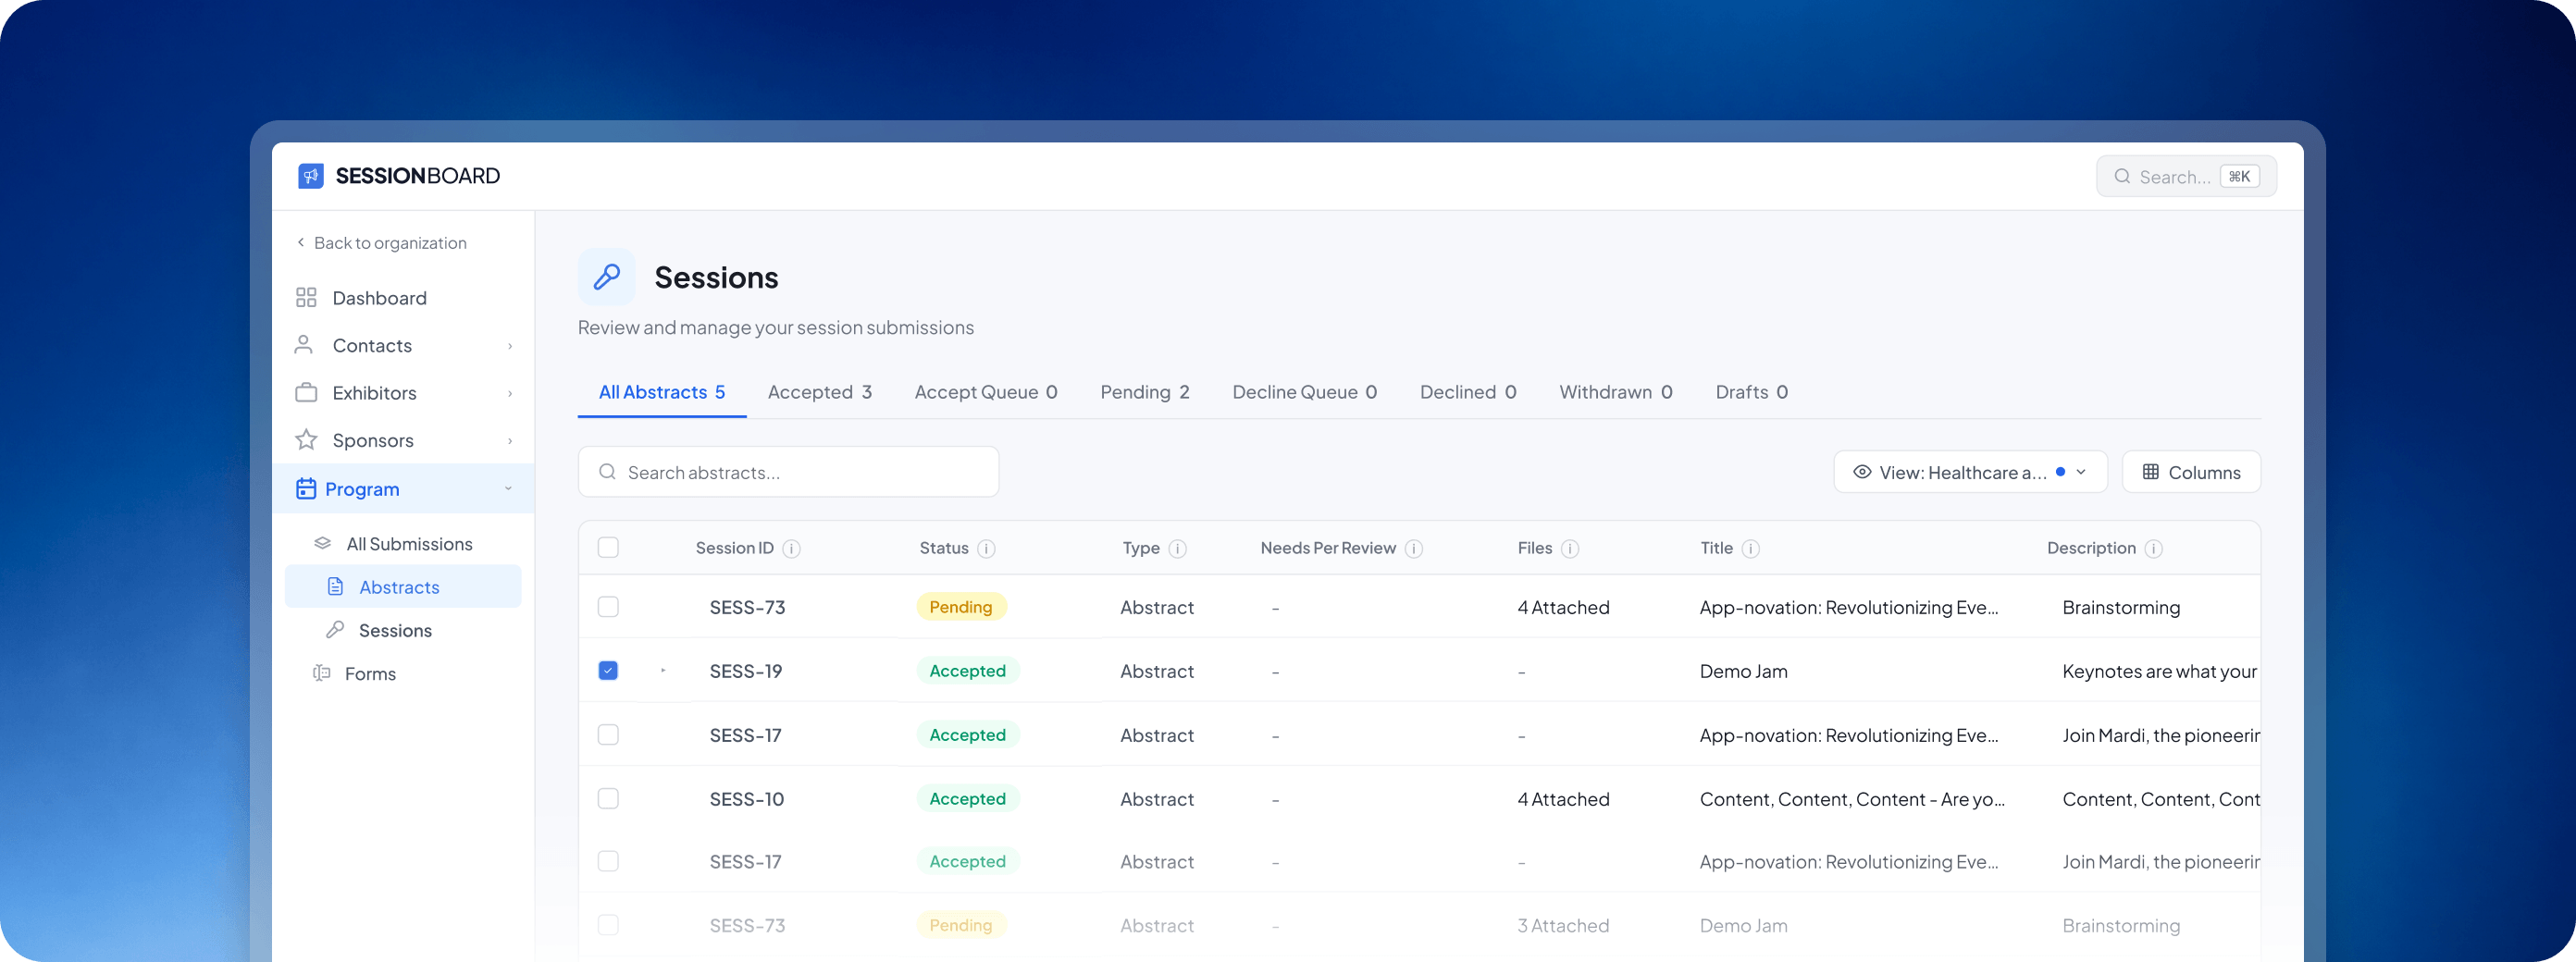Expand the Sponsors sidebar chevron

pos(510,441)
